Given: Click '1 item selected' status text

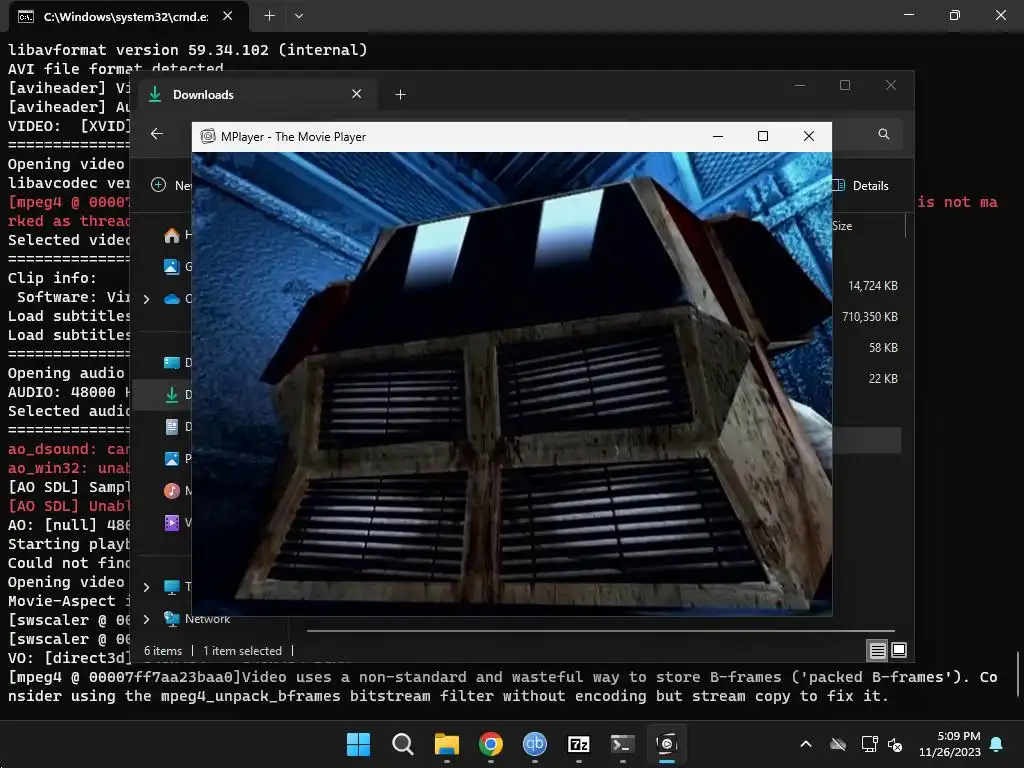Looking at the screenshot, I should tap(242, 651).
